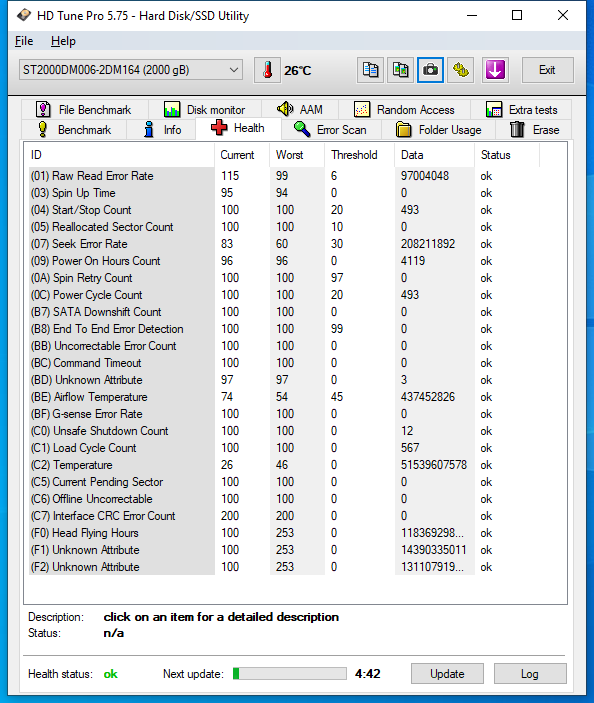Click the 4:42 next update timer
Viewport: 594px width, 703px height.
click(368, 674)
